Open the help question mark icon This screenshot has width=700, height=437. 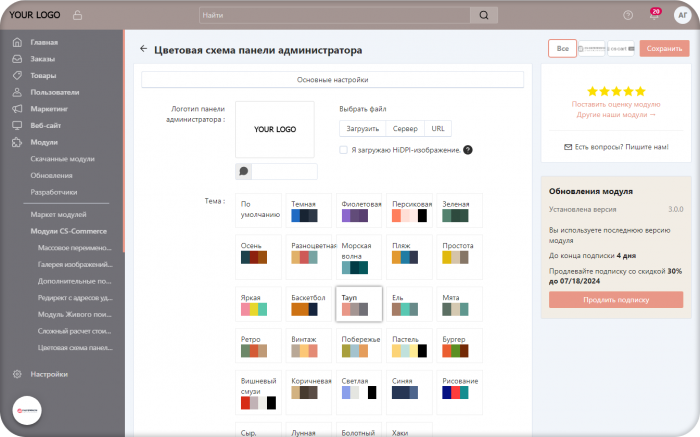pos(628,15)
